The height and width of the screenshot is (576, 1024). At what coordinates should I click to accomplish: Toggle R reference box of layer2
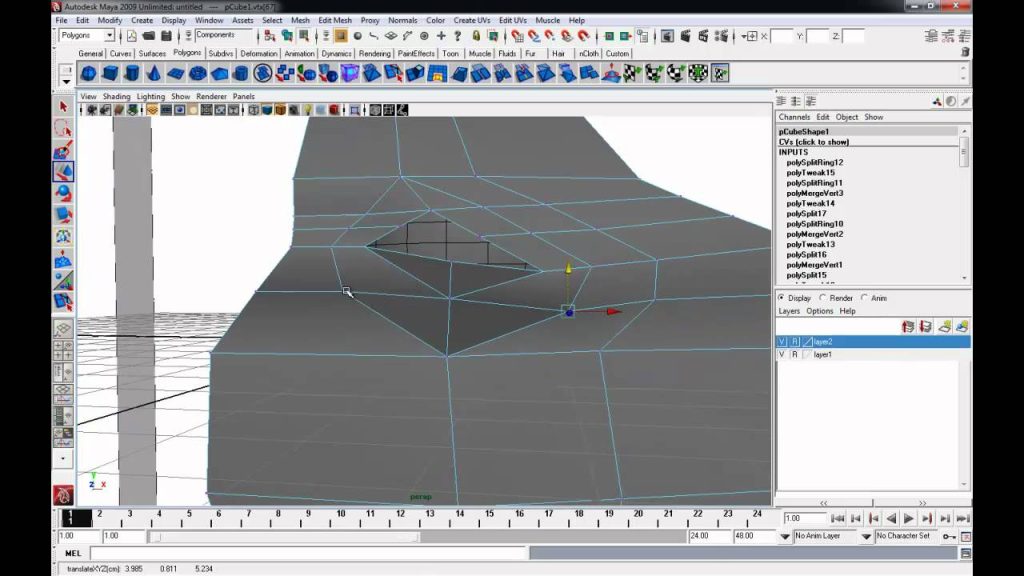(795, 342)
